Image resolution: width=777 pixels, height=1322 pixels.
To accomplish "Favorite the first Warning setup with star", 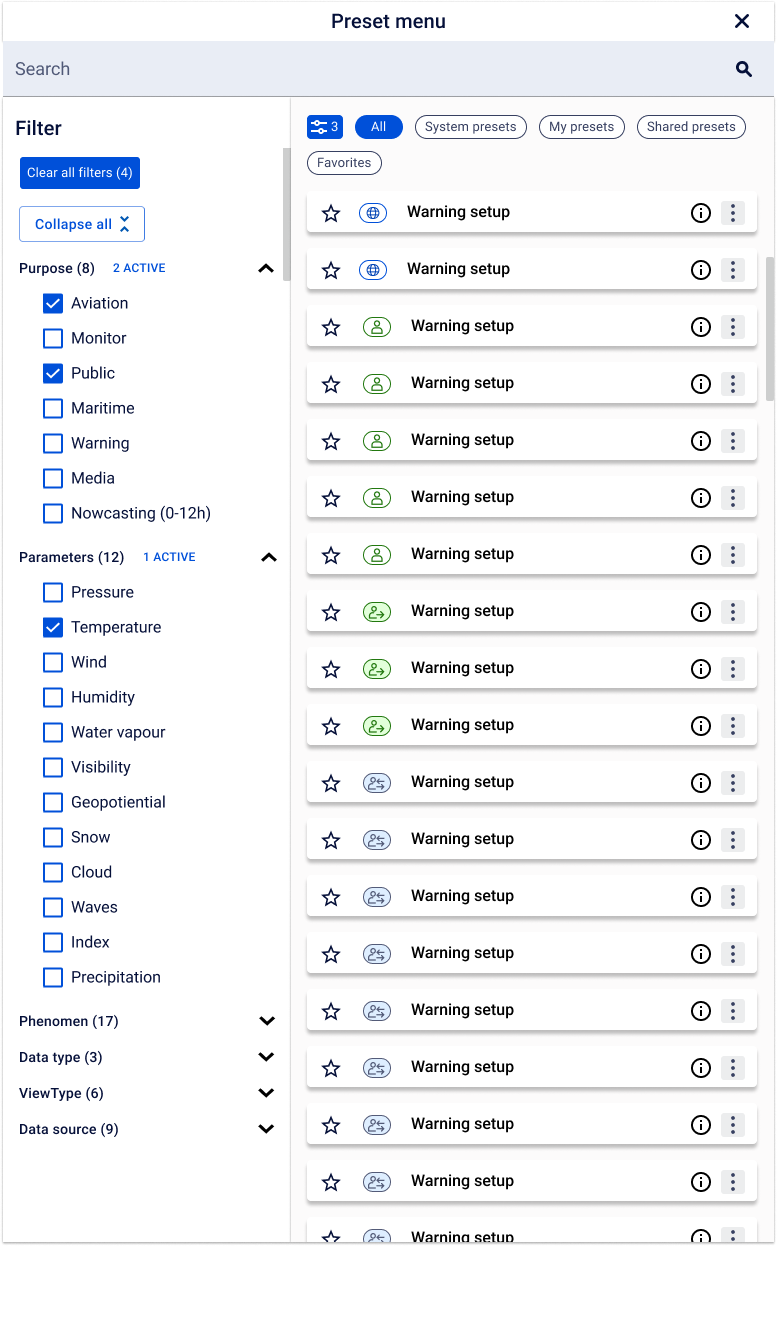I will point(331,213).
